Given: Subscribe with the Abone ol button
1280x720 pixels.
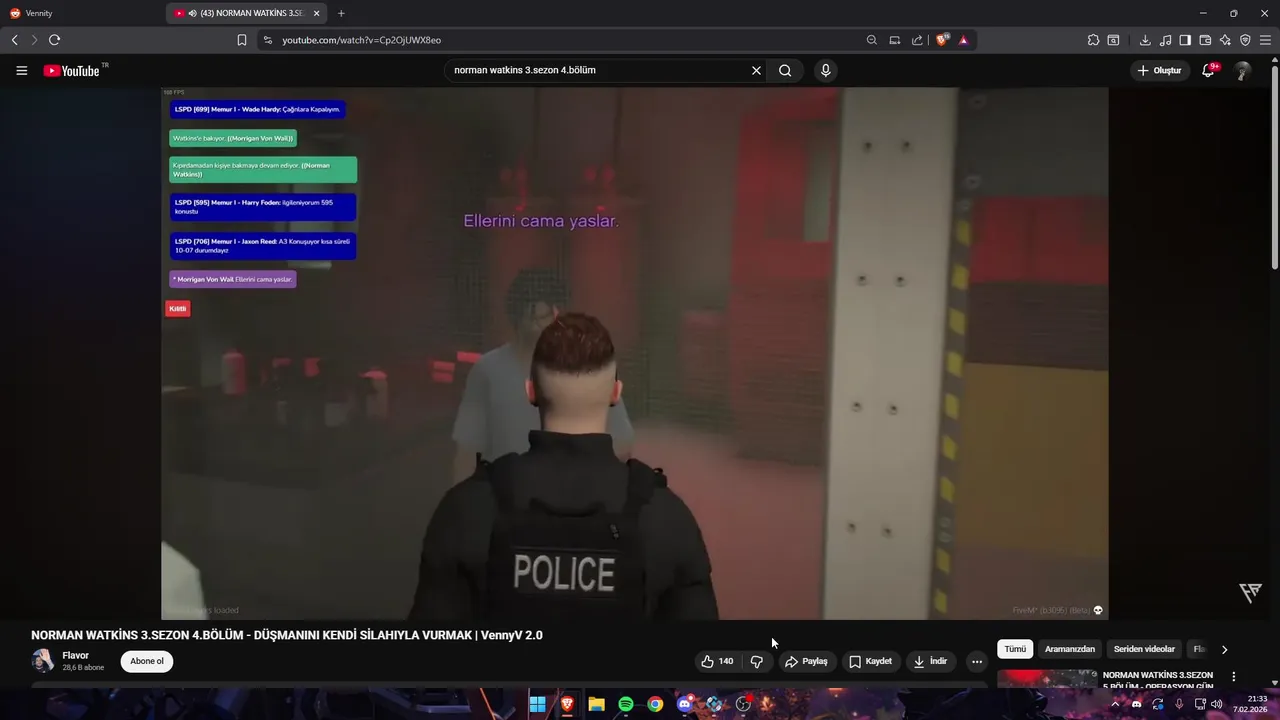Looking at the screenshot, I should [147, 661].
